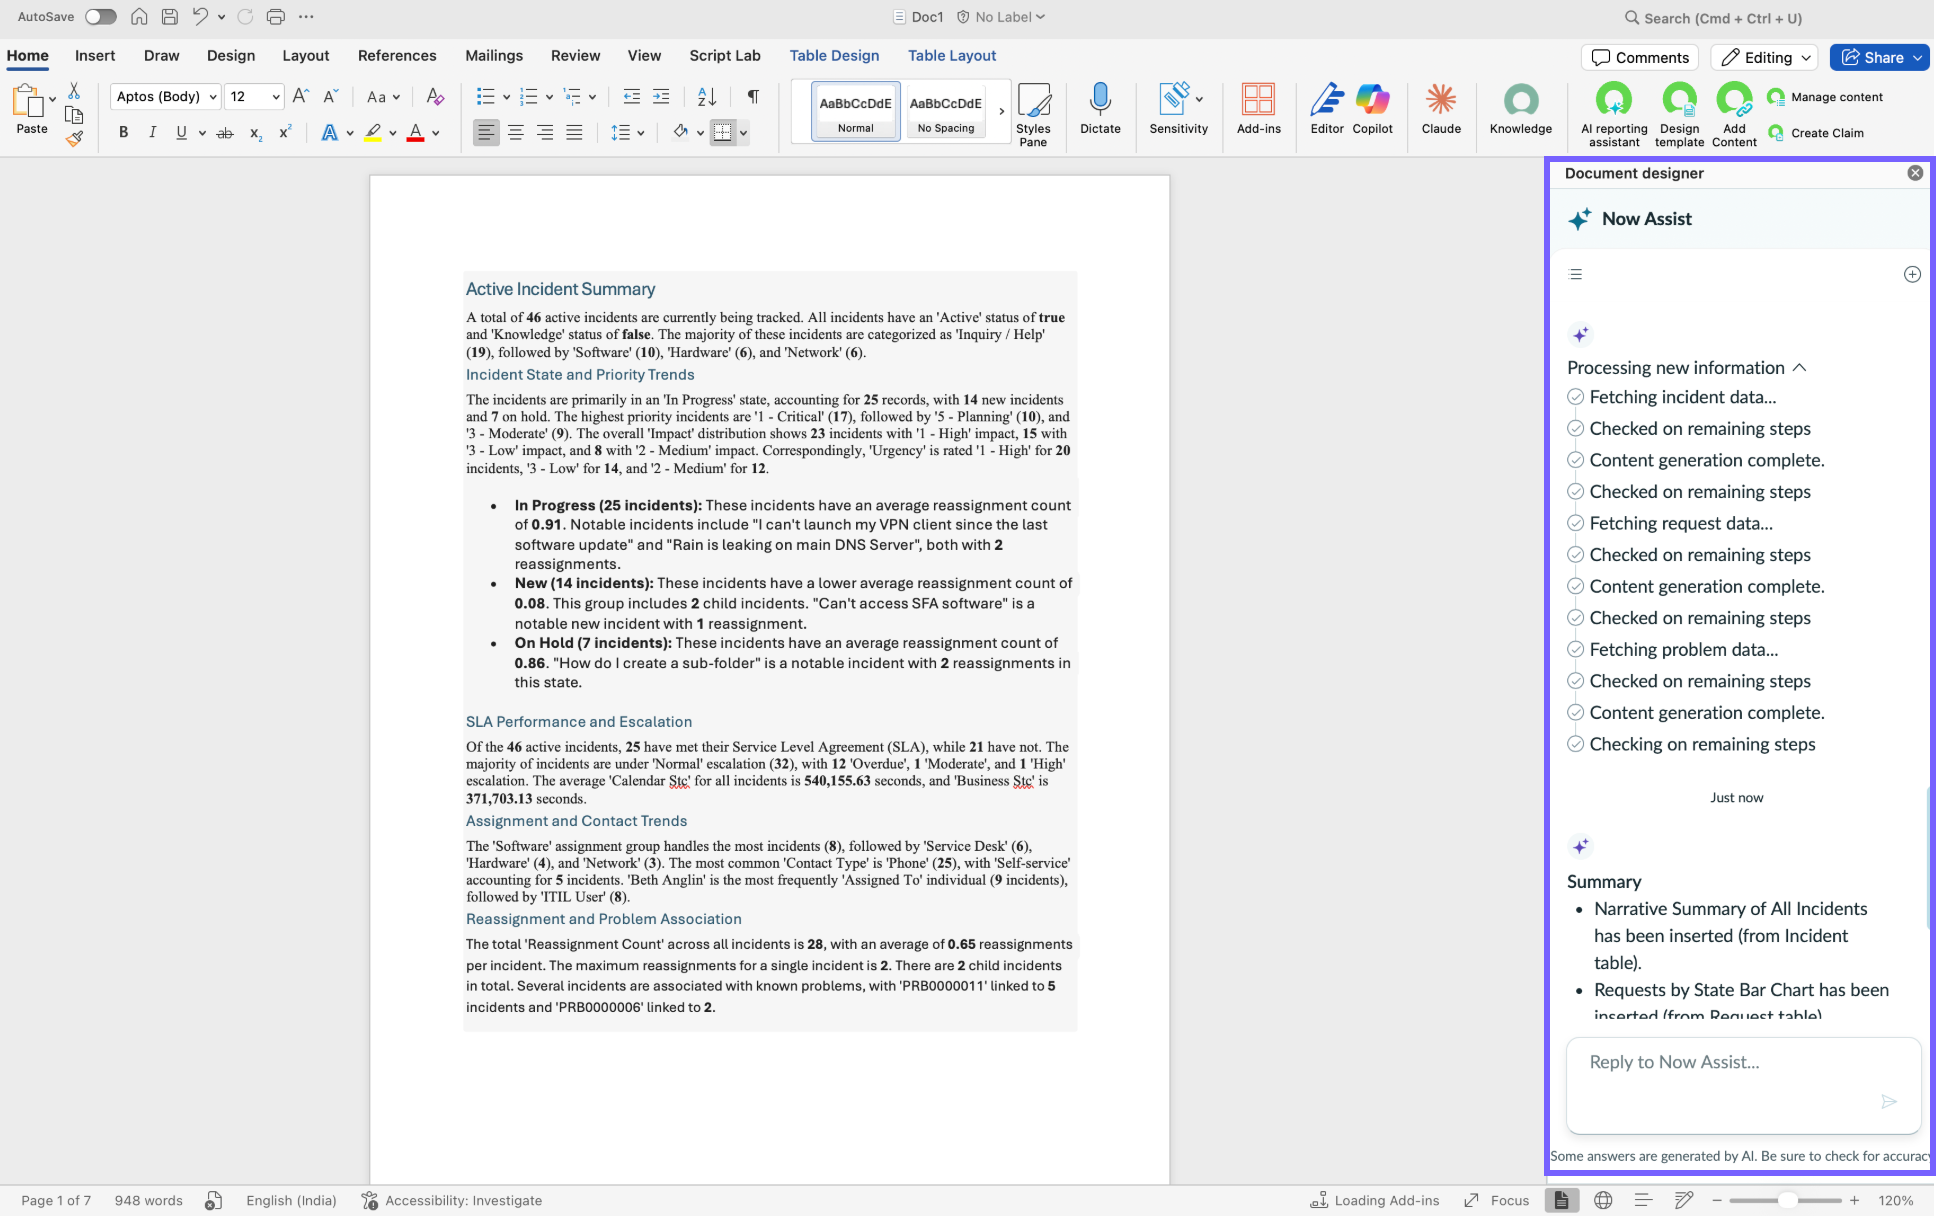Open the Editor tool

point(1327,109)
